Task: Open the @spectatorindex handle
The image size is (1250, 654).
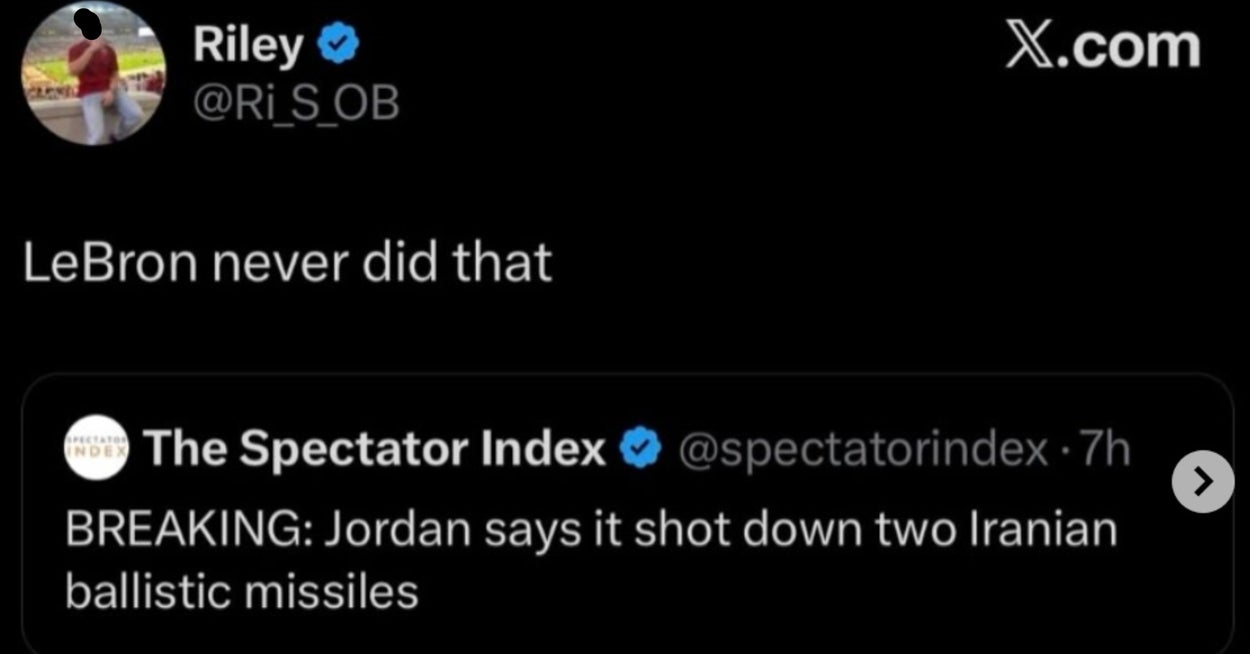Action: (x=863, y=451)
